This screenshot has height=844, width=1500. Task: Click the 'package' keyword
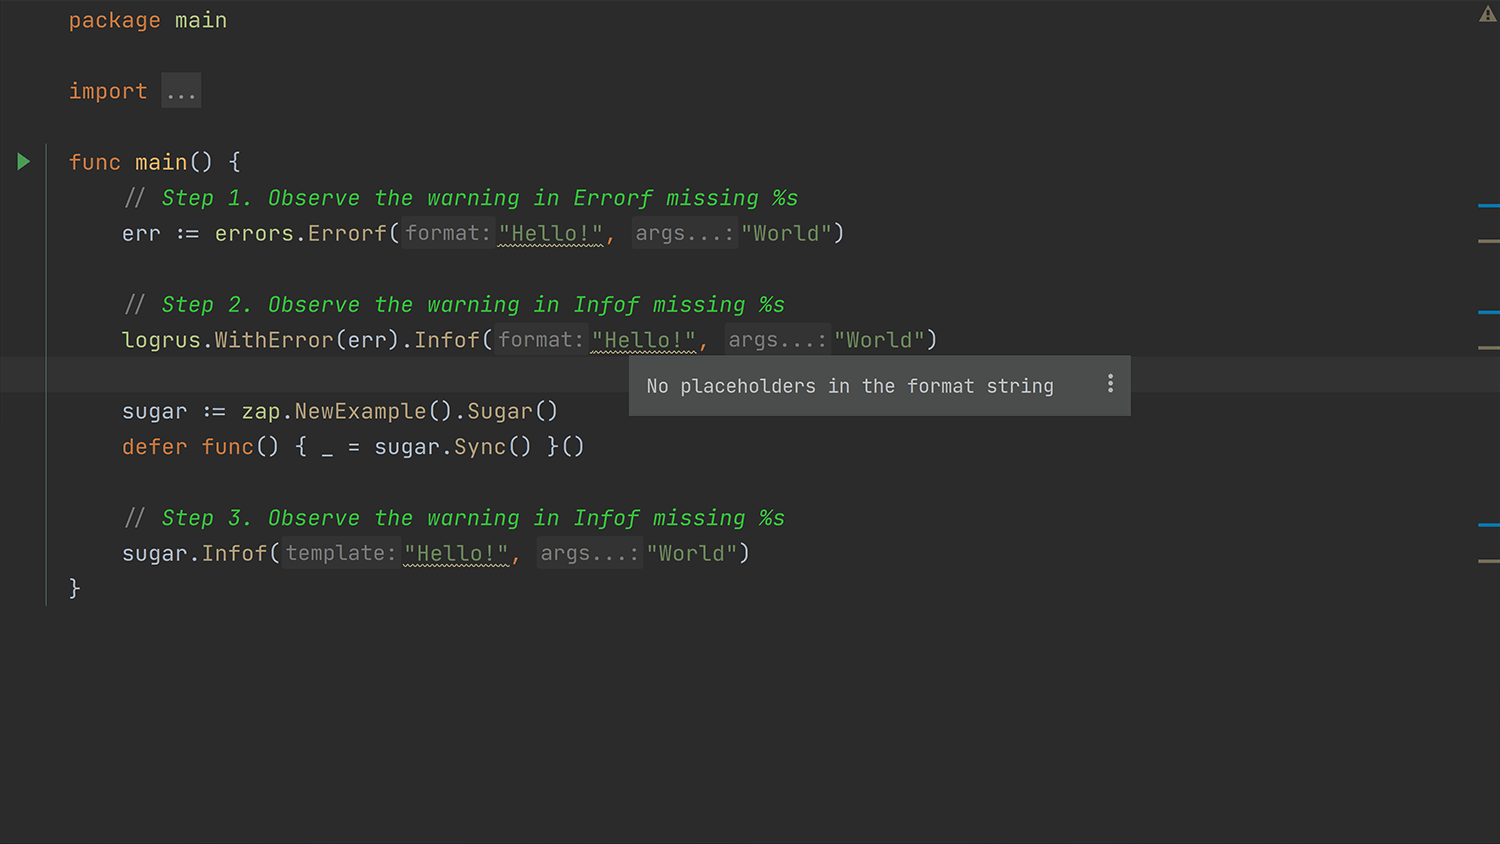[115, 21]
